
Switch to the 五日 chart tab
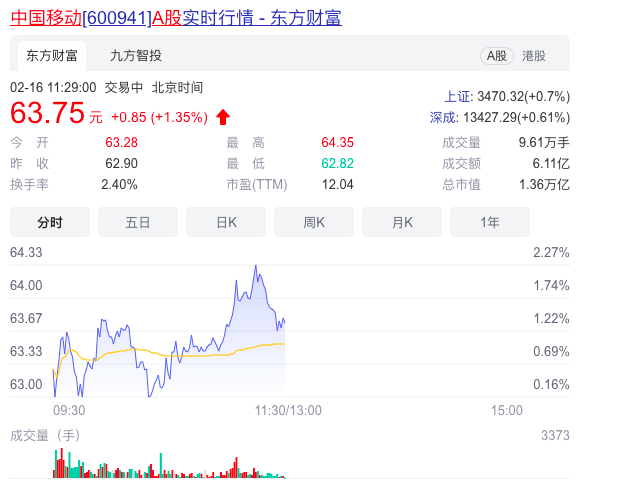point(138,222)
